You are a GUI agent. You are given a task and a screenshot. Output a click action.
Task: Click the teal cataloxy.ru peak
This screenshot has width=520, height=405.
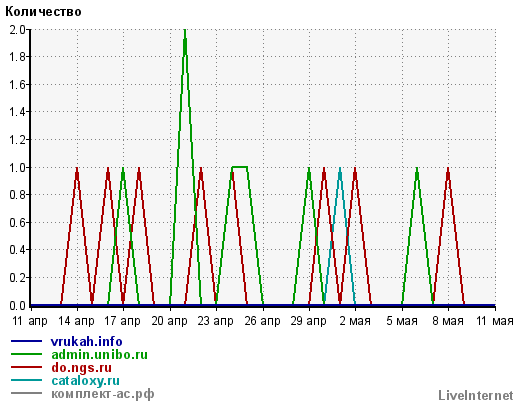340,169
